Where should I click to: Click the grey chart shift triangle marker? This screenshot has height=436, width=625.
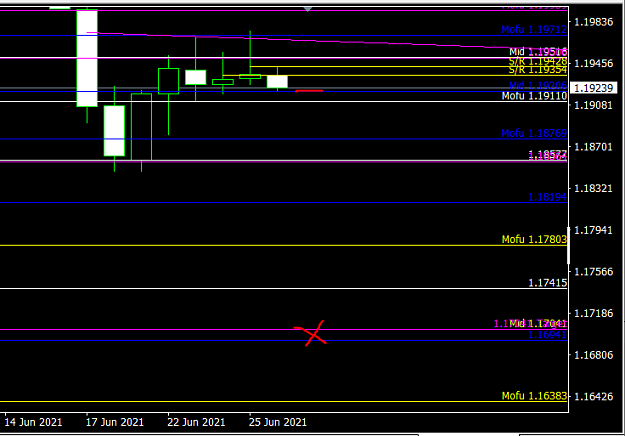coord(307,9)
